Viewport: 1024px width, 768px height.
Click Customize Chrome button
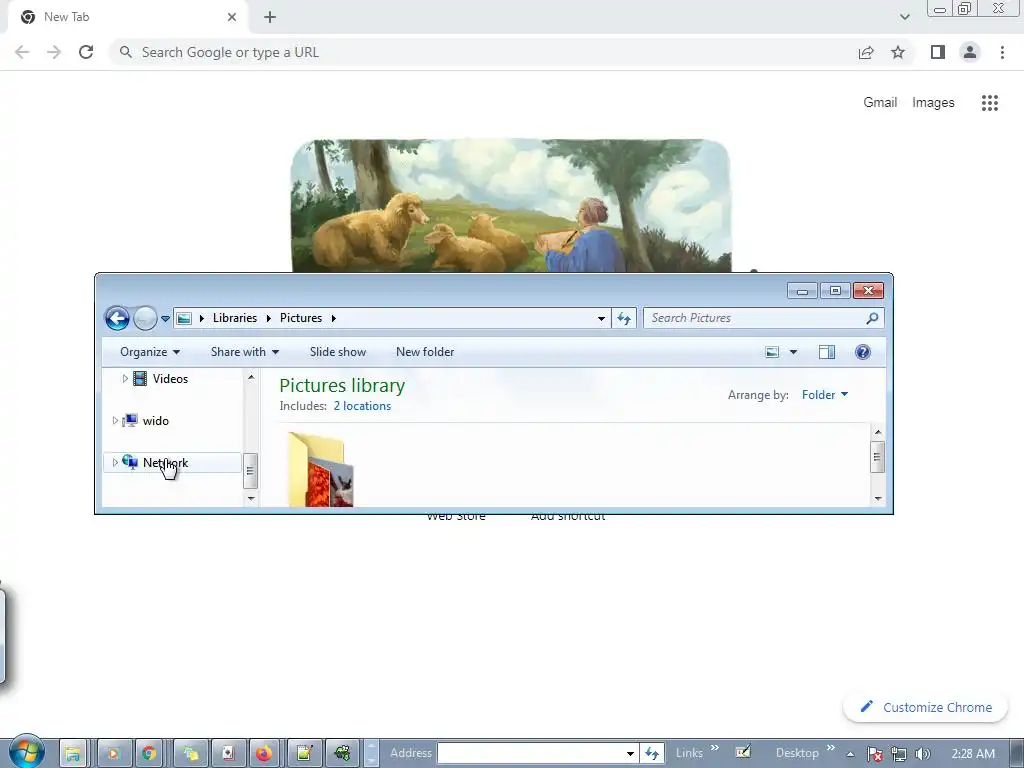tap(925, 707)
